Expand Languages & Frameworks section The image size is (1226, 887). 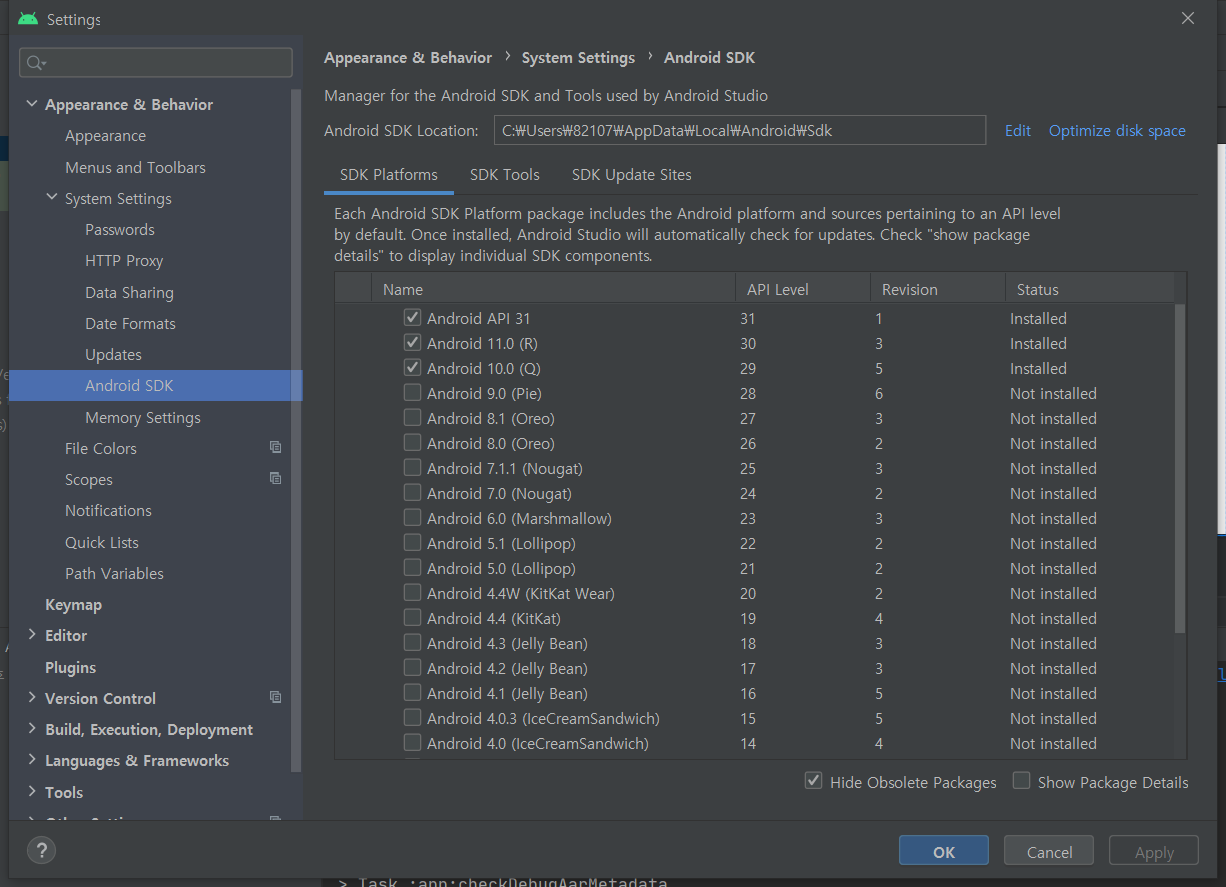click(32, 760)
